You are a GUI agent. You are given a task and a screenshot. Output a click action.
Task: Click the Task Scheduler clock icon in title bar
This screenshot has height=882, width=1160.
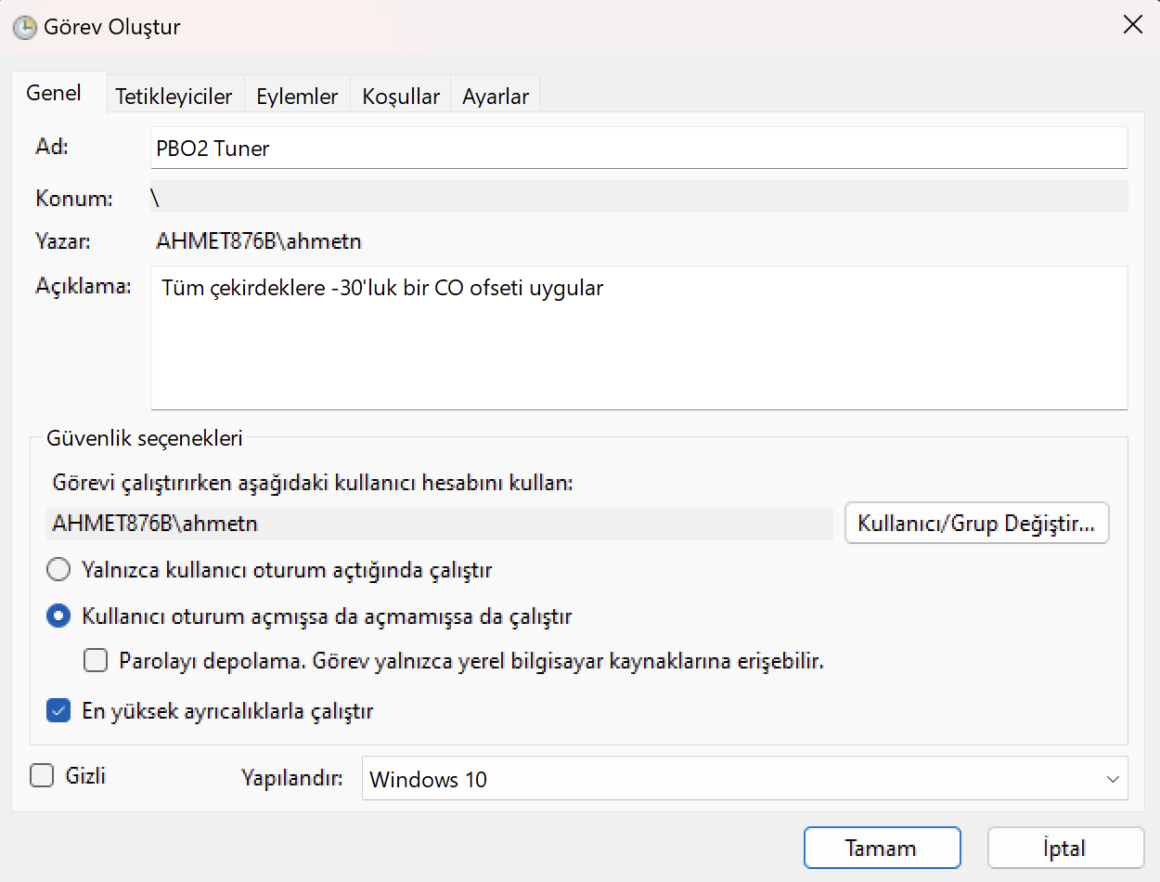pos(24,27)
